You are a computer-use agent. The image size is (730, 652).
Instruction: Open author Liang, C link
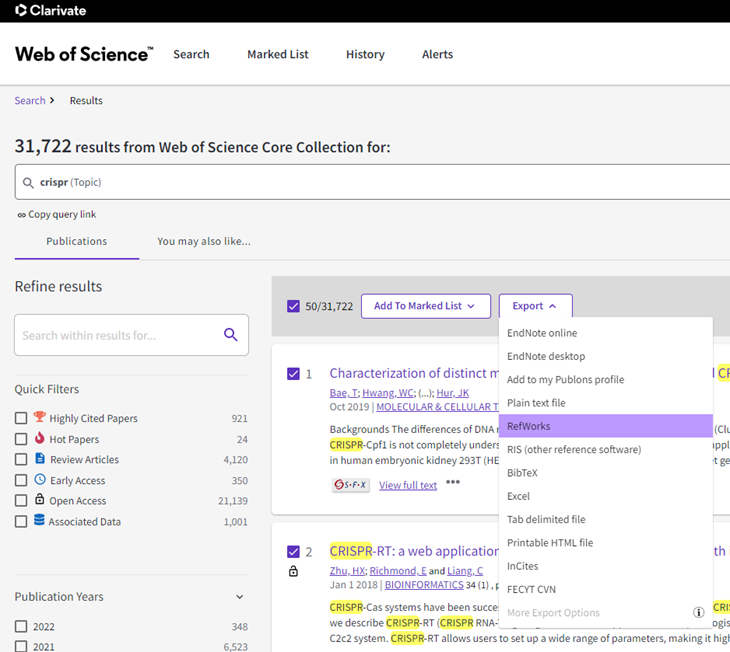point(465,571)
